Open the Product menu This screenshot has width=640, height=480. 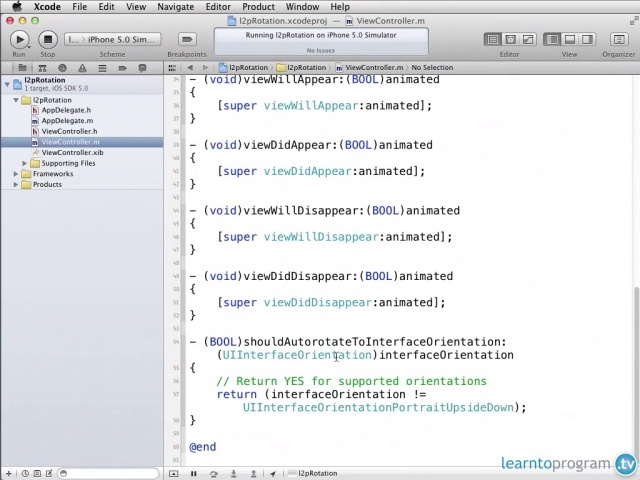(258, 7)
